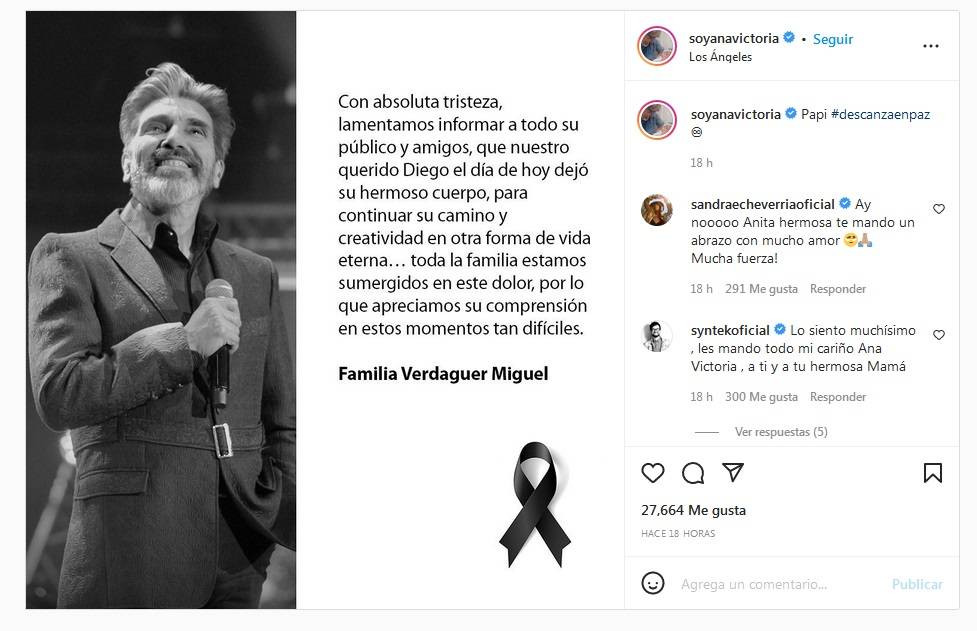Expand Ver respuestas (5) replies
This screenshot has height=631, width=977.
(x=781, y=432)
